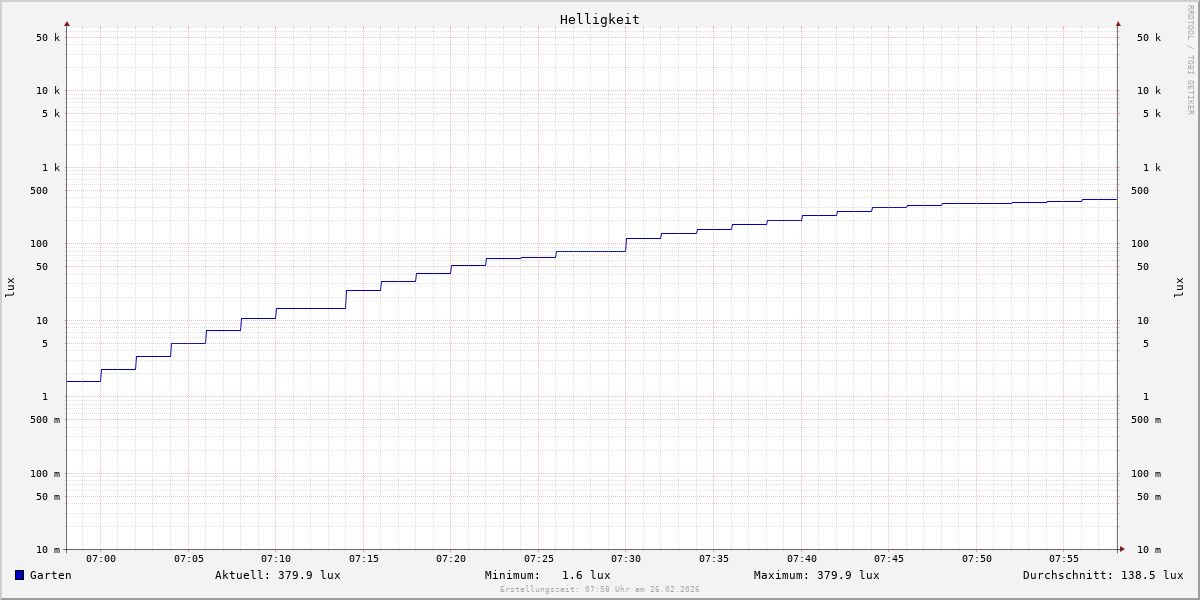
Task: Click the Durchschnitt 138.5 lux value
Action: [1102, 575]
